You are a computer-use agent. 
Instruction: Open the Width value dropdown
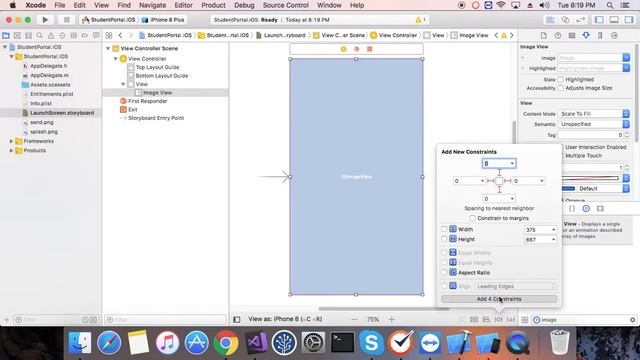pos(553,230)
